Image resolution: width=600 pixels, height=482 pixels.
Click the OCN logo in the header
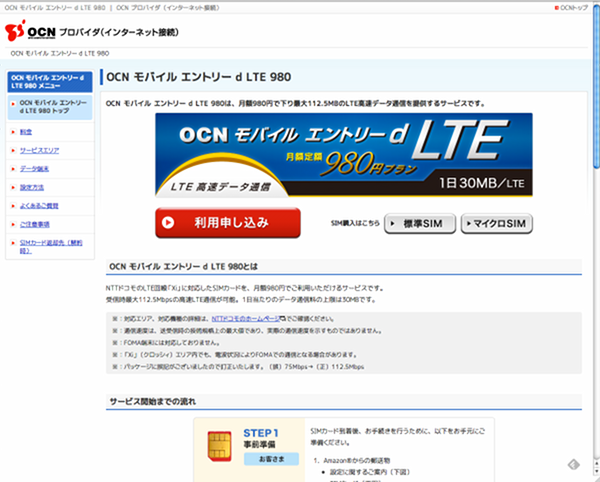(30, 31)
